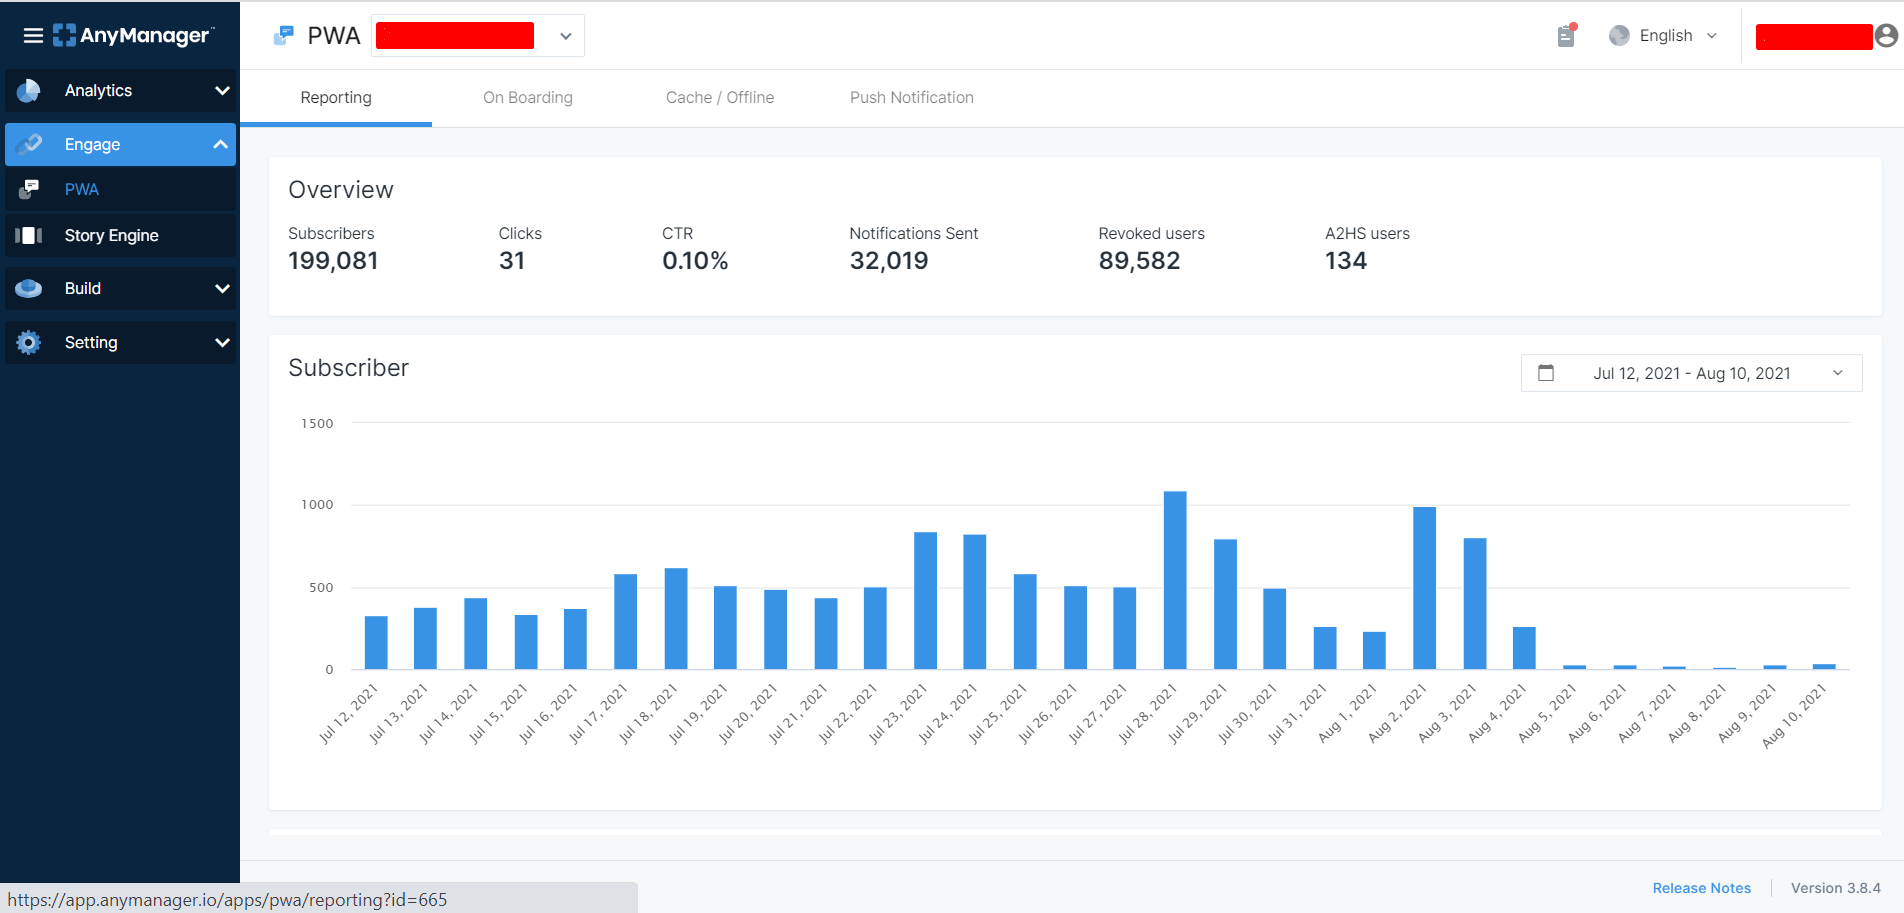Click the Build sidebar icon
Image resolution: width=1904 pixels, height=913 pixels.
tap(29, 289)
